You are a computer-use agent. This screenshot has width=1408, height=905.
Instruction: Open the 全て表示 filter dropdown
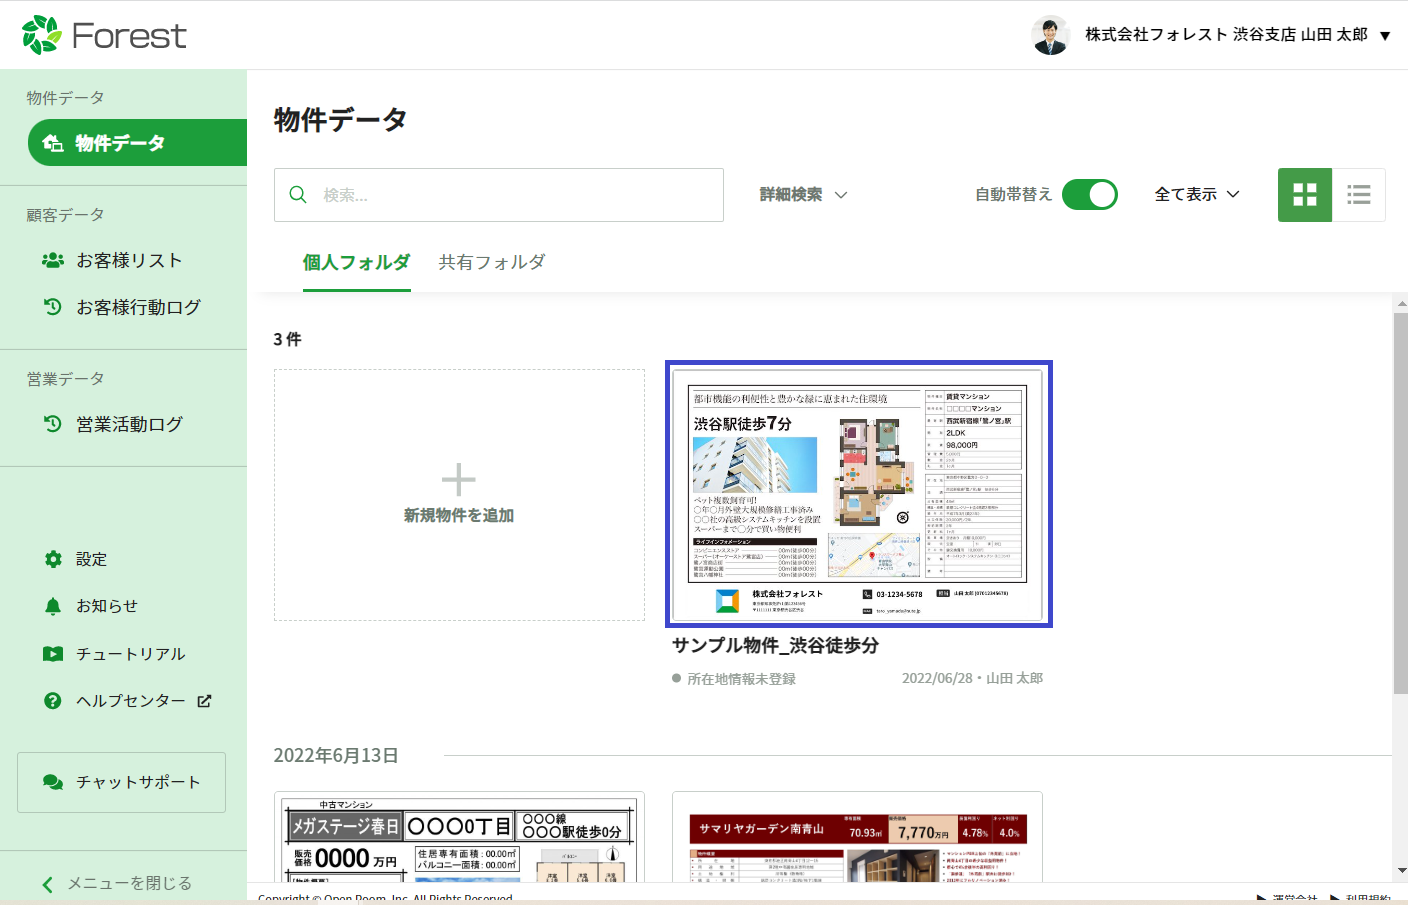click(x=1197, y=195)
